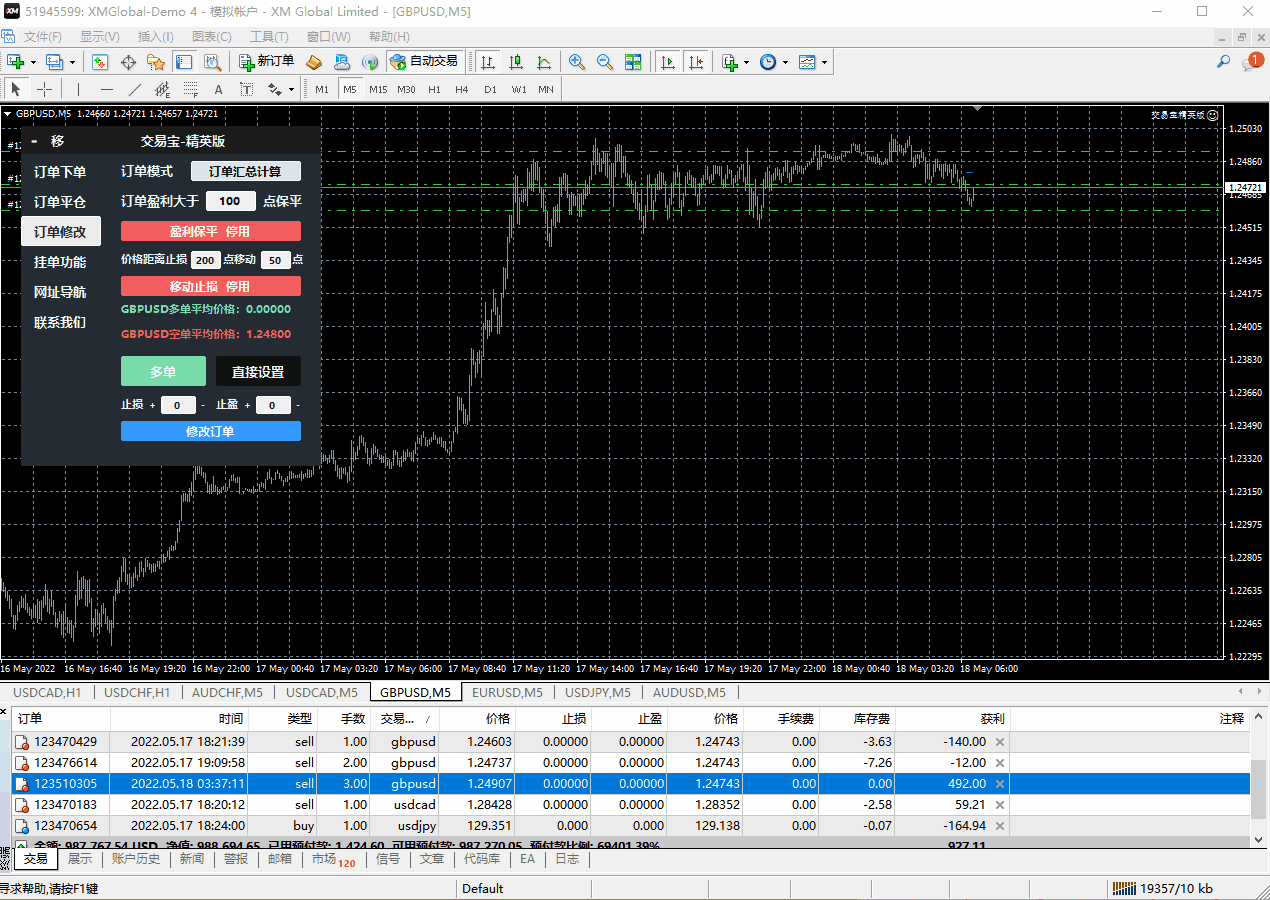Open the 图表(C) menu
Viewport: 1270px width, 900px height.
click(211, 37)
